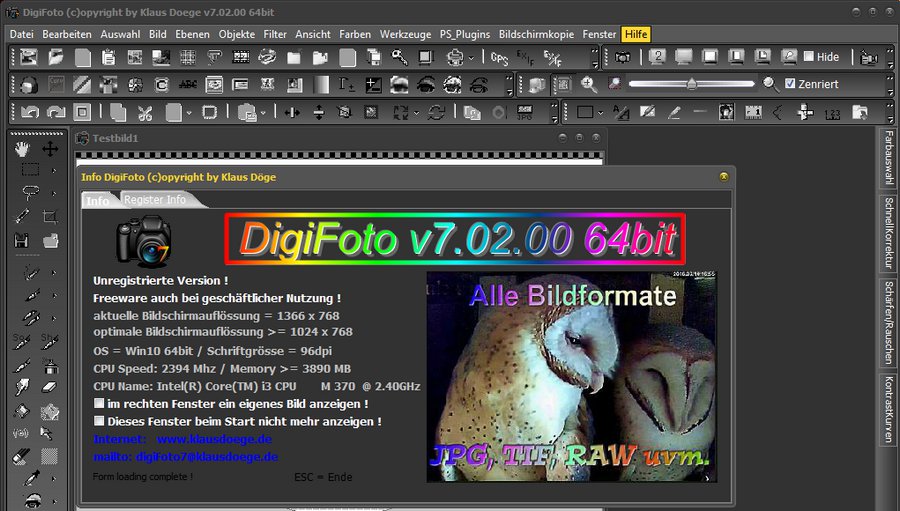Open the Werkzeuge menu
The image size is (900, 511).
[x=405, y=34]
